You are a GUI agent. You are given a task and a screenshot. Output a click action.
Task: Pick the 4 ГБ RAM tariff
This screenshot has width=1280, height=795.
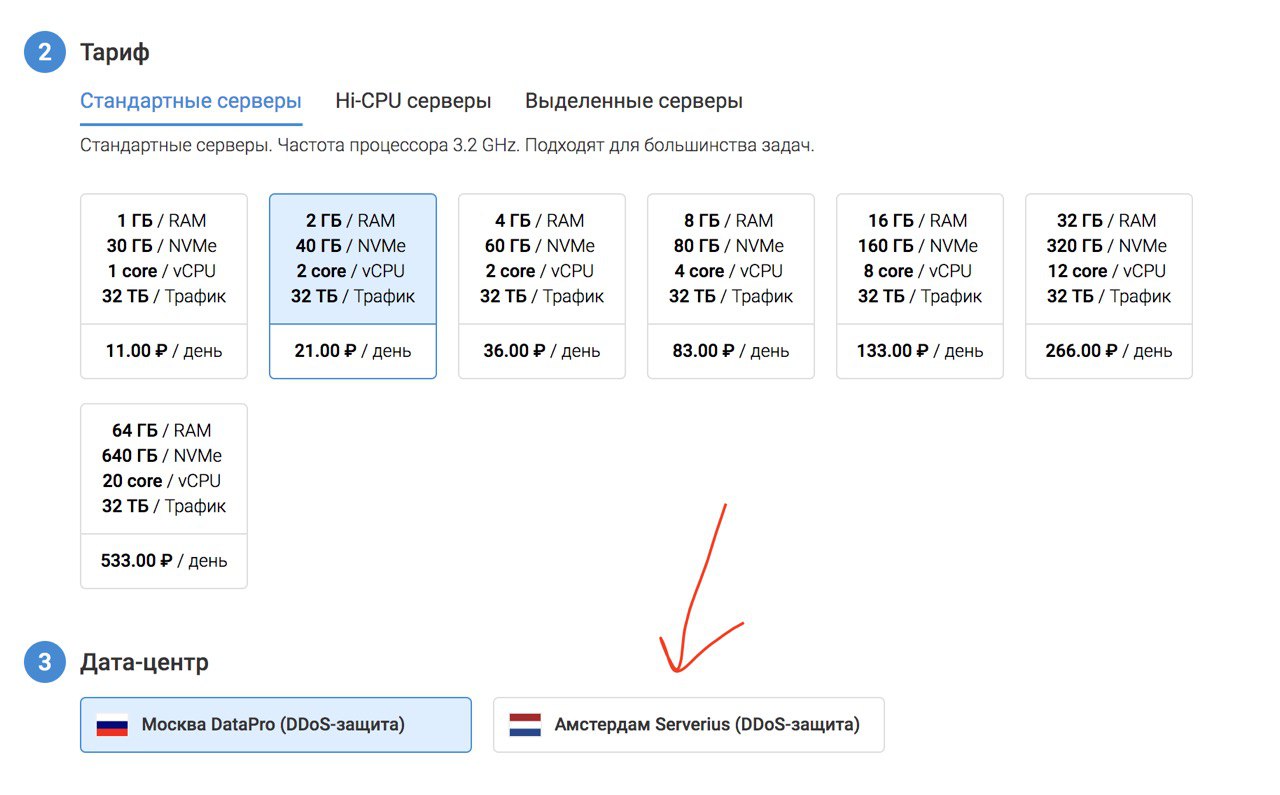tap(542, 259)
